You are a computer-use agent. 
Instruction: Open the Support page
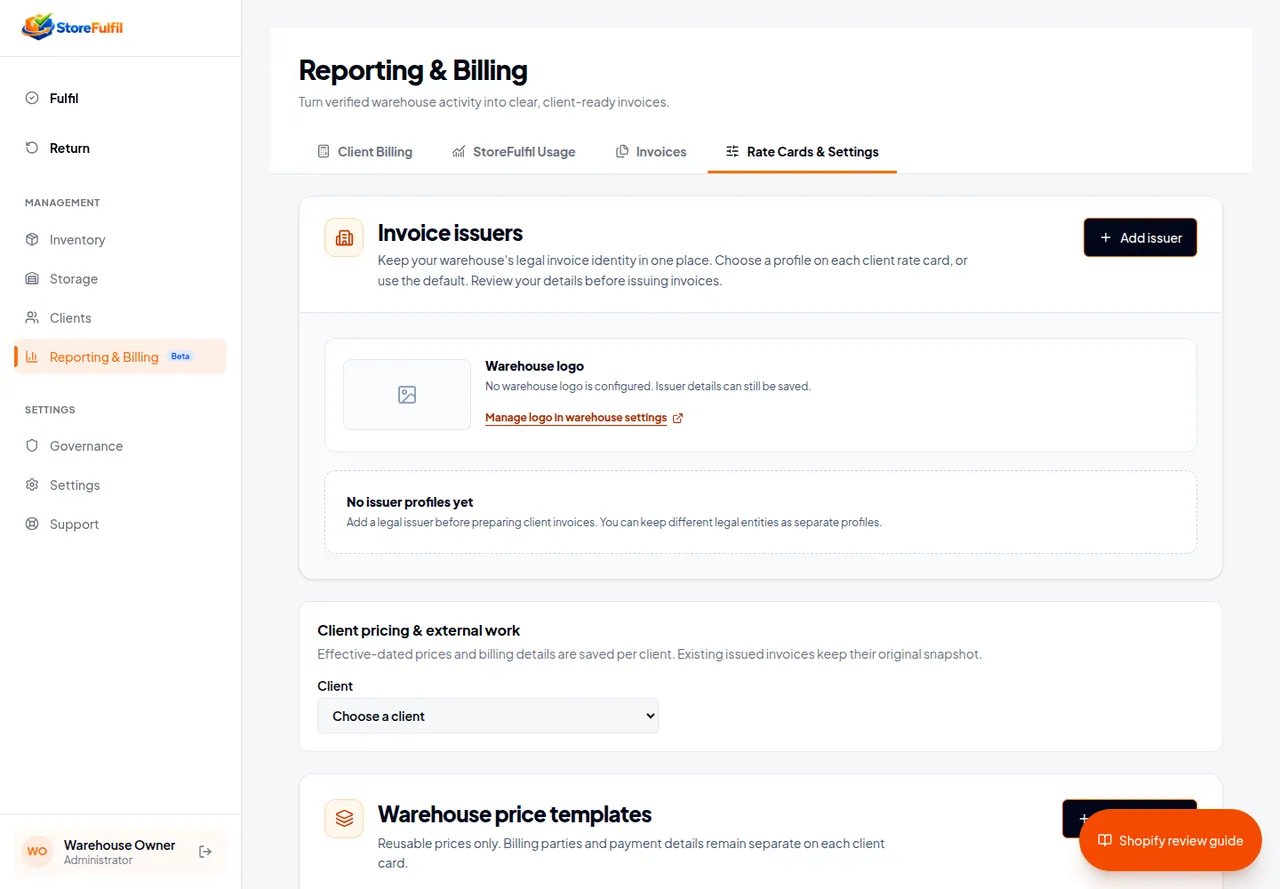click(120, 524)
